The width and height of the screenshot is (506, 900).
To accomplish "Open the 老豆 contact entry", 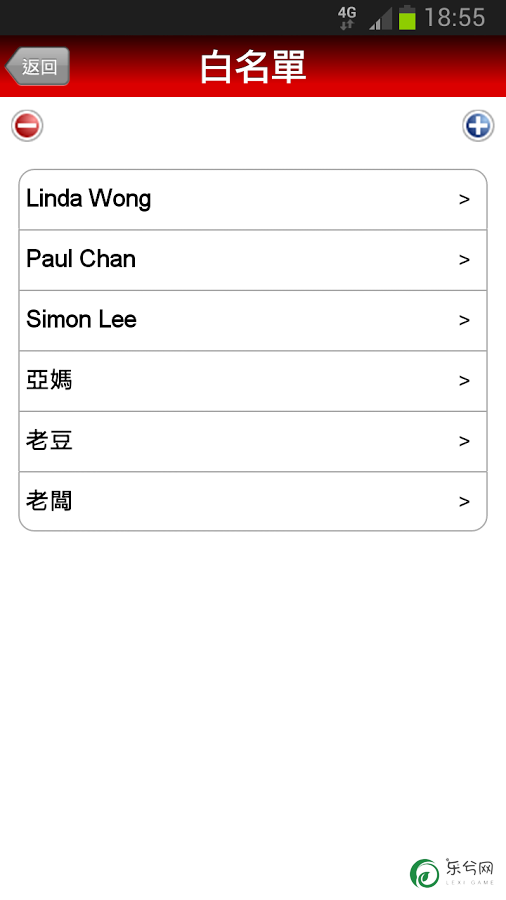I will (253, 441).
